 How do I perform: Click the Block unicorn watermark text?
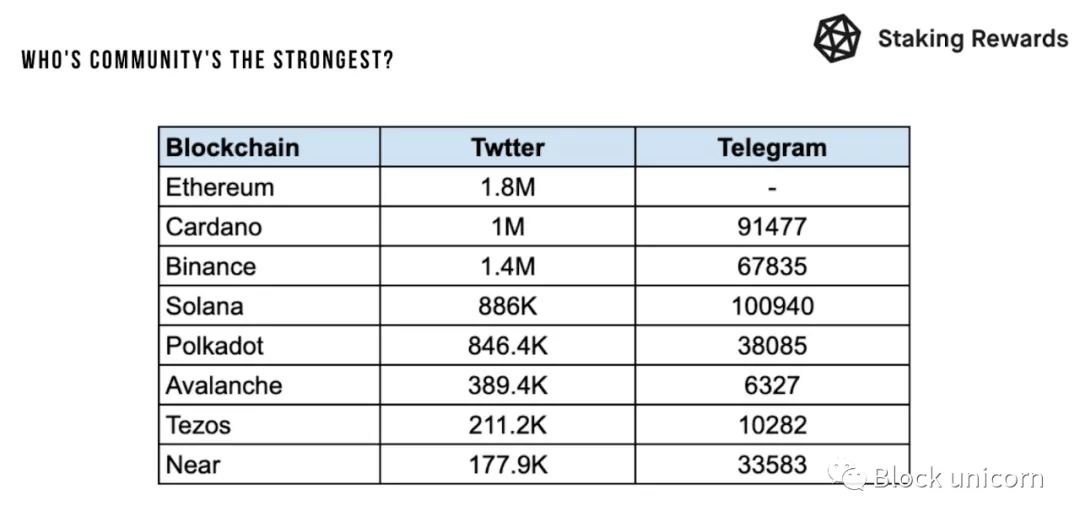(x=959, y=477)
